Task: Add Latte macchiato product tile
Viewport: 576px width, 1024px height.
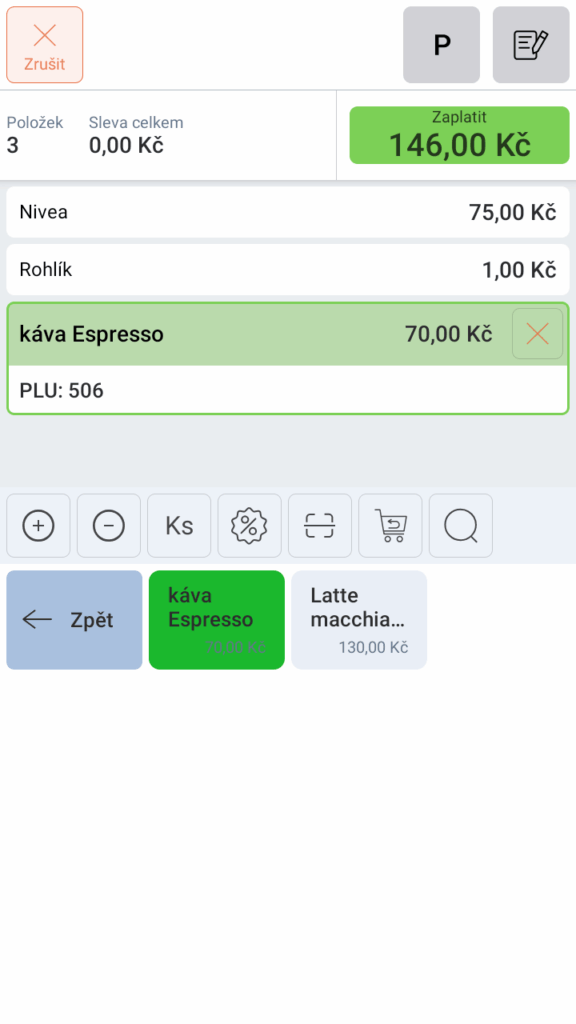Action: [x=359, y=620]
